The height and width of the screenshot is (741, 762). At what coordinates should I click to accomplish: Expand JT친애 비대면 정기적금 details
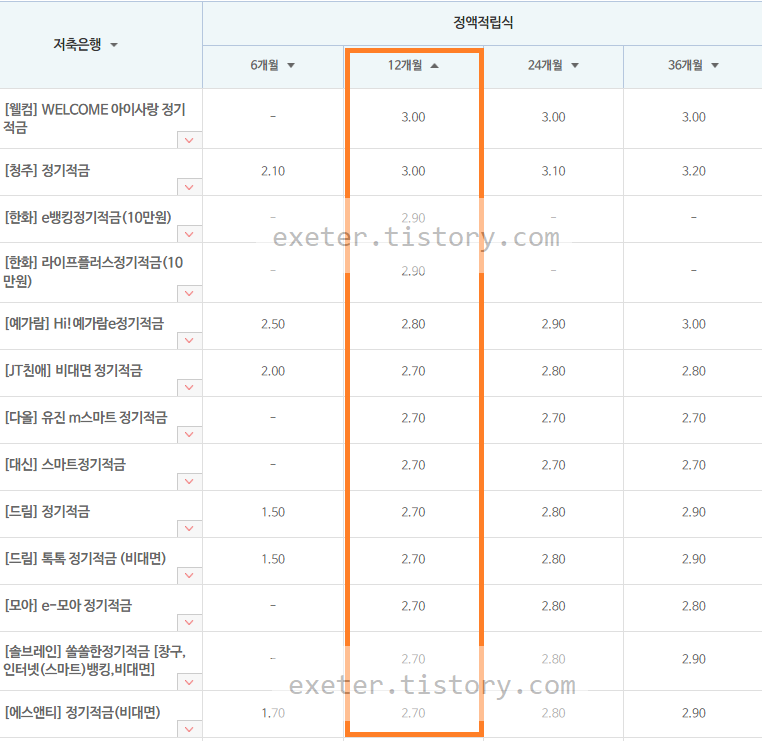pos(190,388)
